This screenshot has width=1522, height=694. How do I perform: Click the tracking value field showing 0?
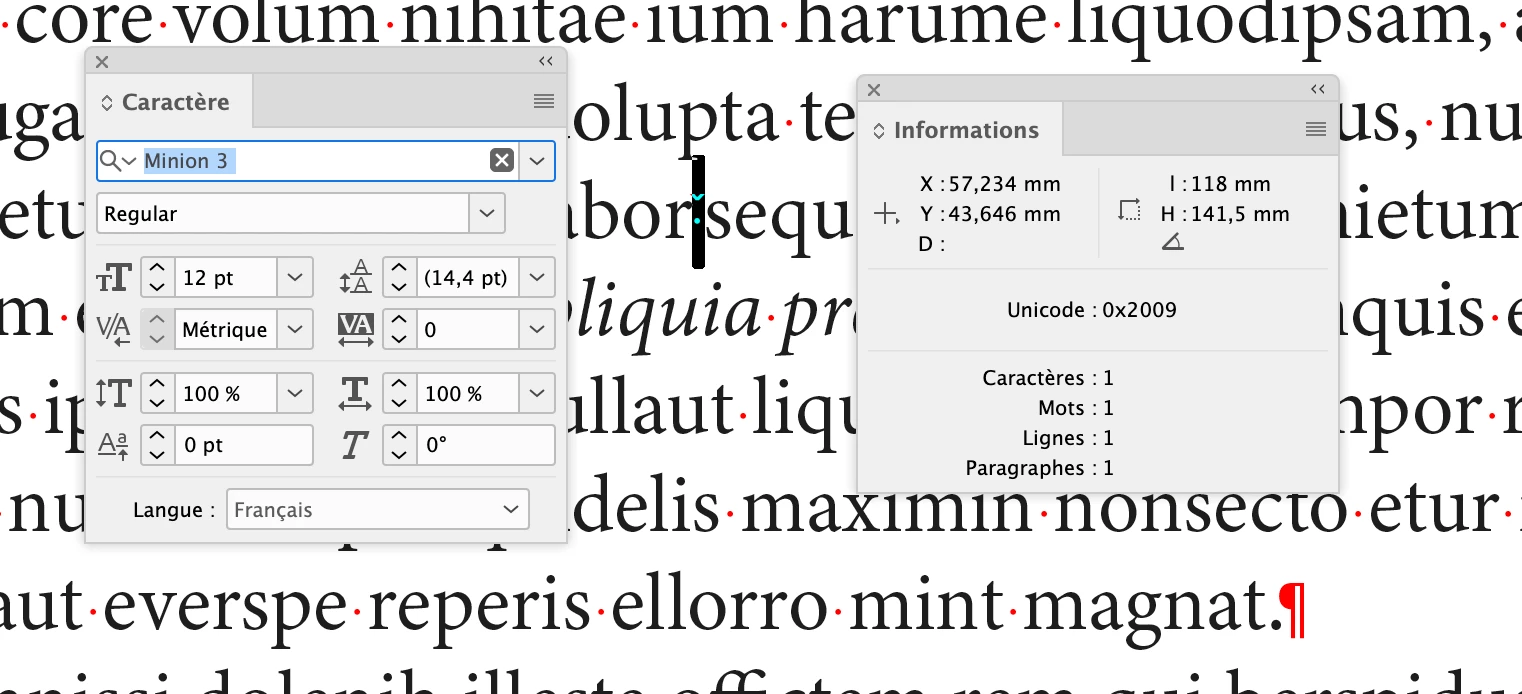(x=468, y=329)
